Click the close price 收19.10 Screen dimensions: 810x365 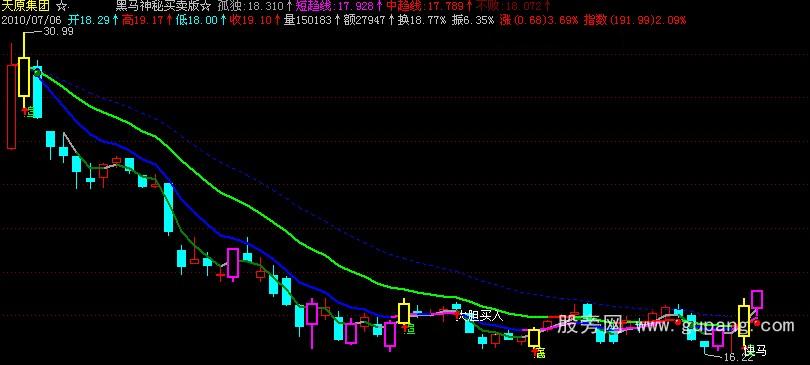250,21
